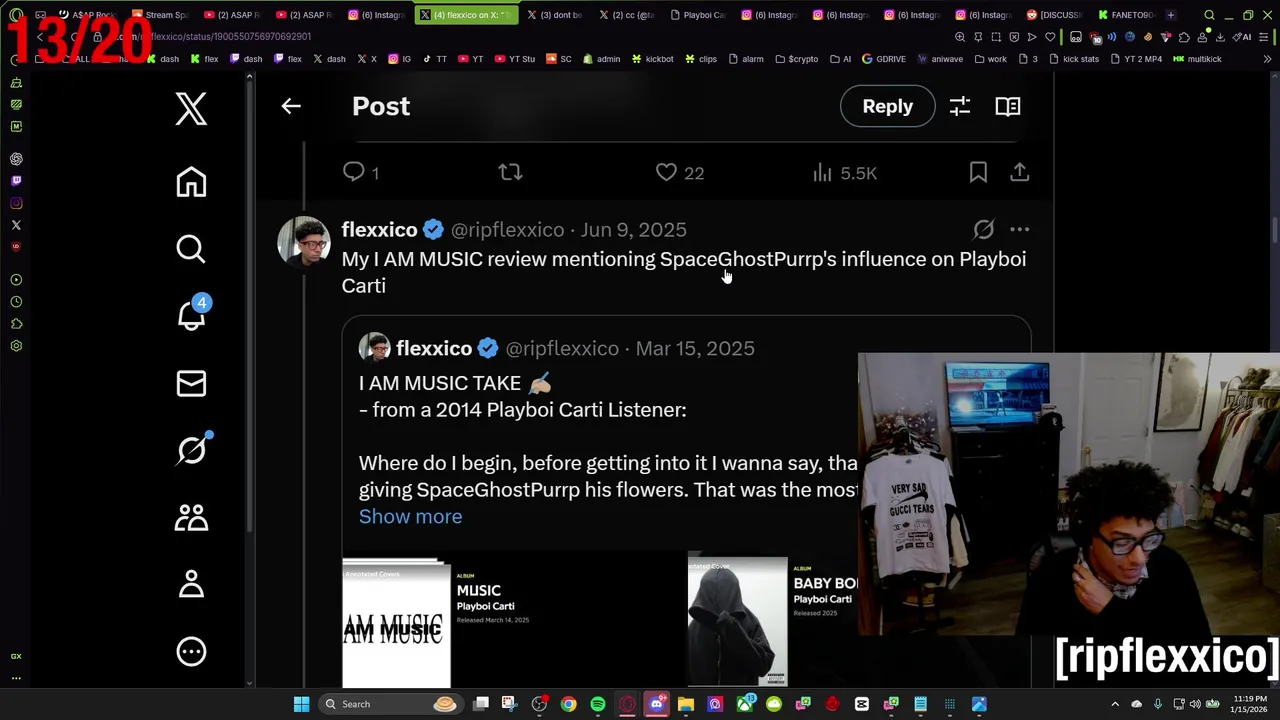Image resolution: width=1280 pixels, height=720 pixels.
Task: Click the Reply button in header
Action: (x=887, y=106)
